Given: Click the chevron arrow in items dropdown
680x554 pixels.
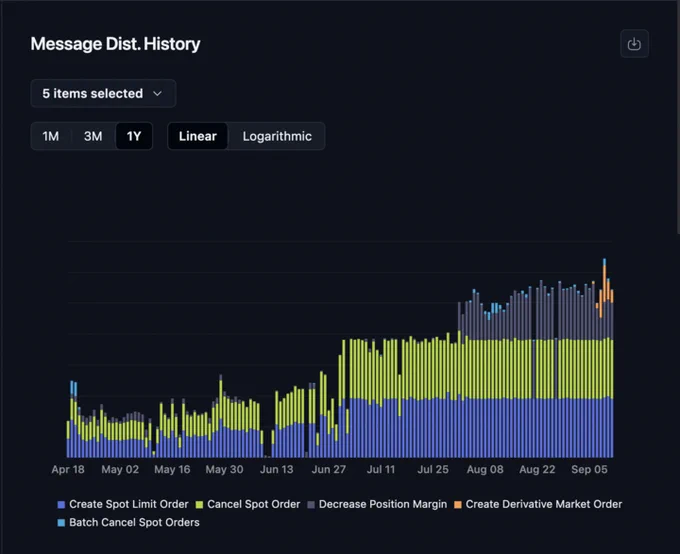Looking at the screenshot, I should (157, 94).
